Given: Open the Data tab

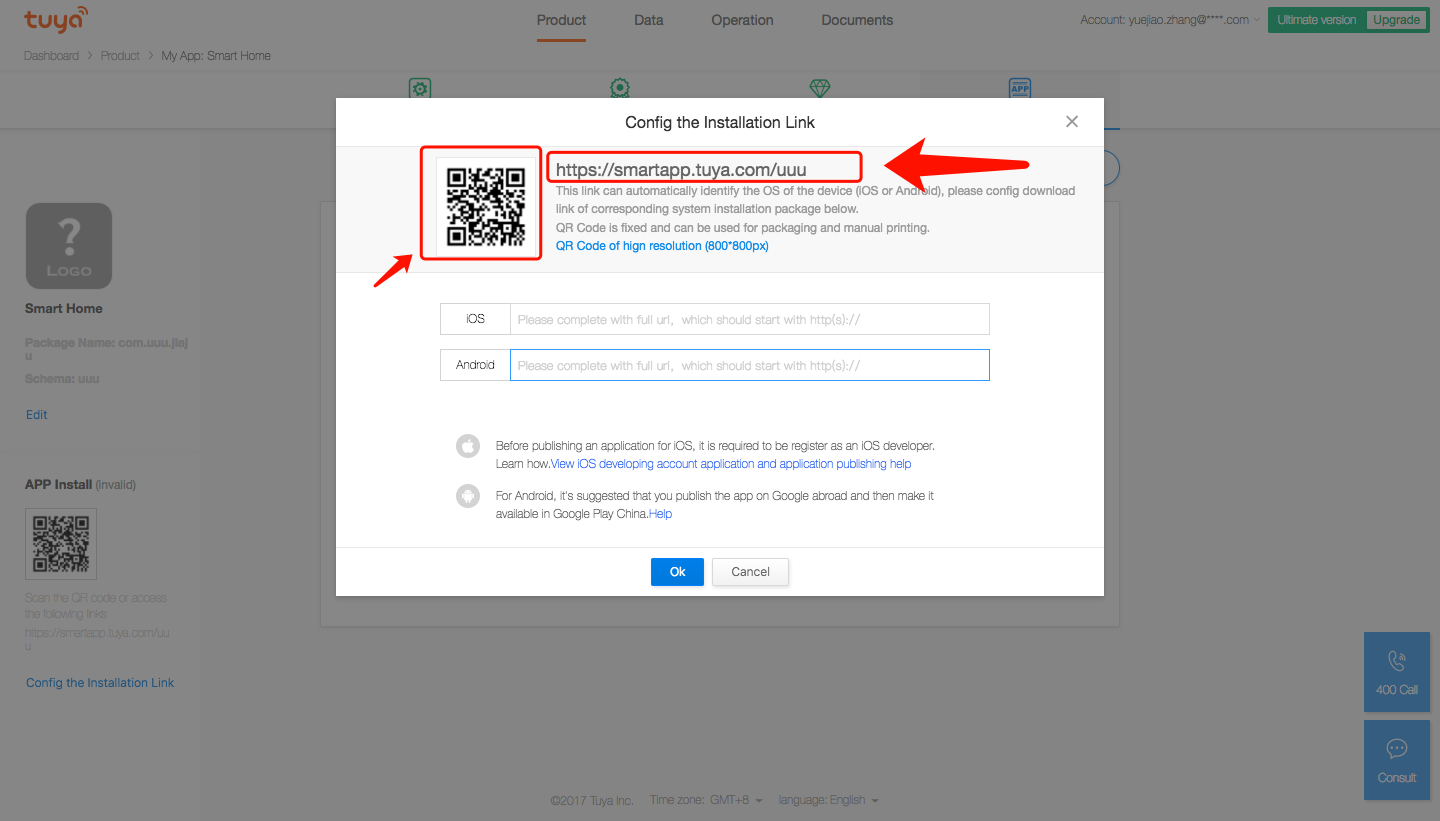Looking at the screenshot, I should click(649, 20).
